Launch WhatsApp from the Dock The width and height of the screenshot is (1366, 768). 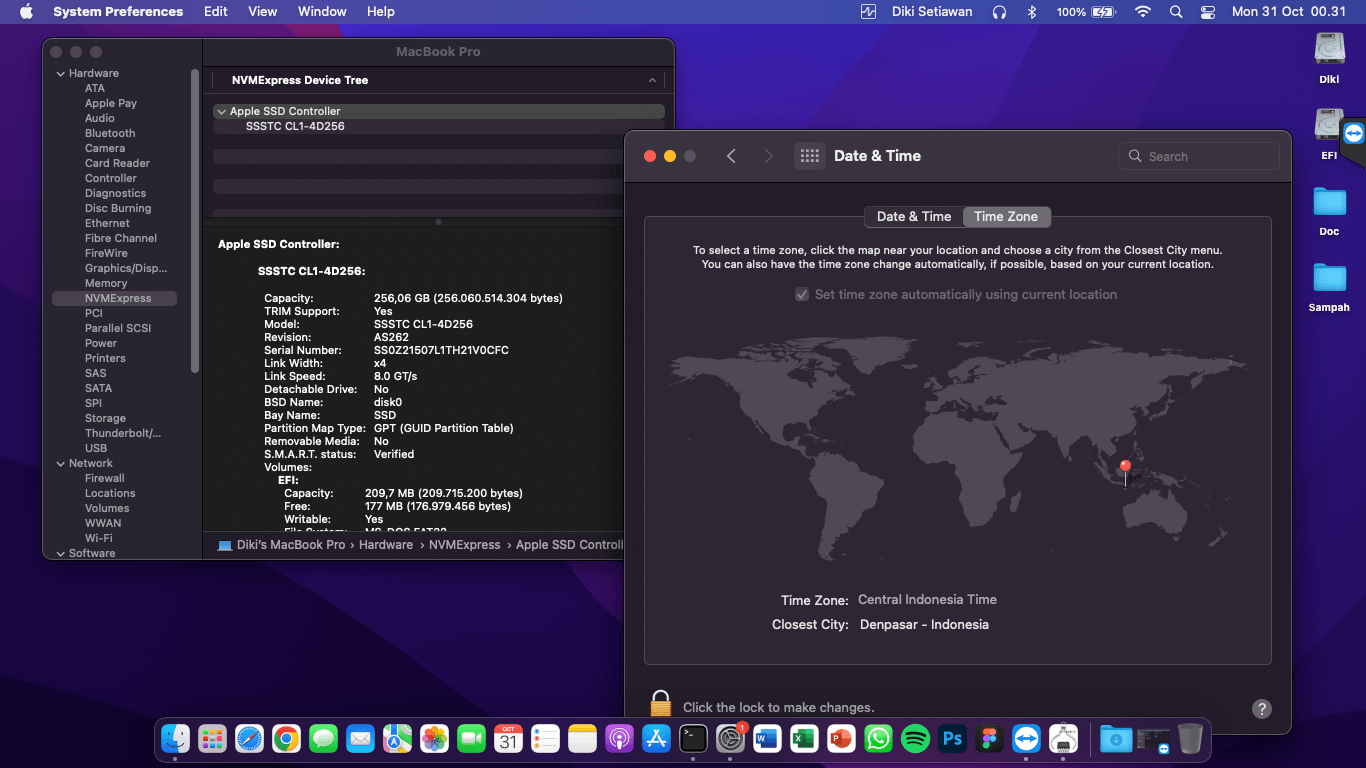coord(878,739)
